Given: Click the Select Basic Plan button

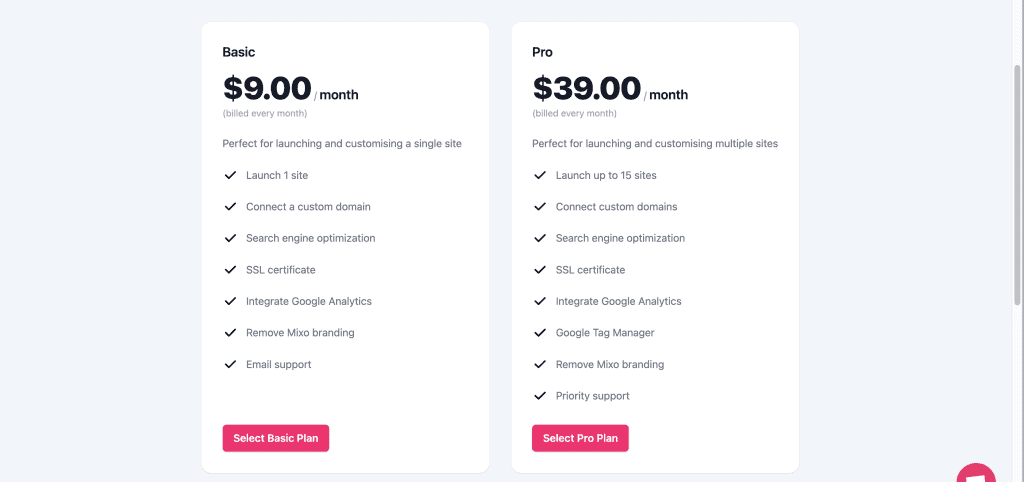Looking at the screenshot, I should point(275,438).
